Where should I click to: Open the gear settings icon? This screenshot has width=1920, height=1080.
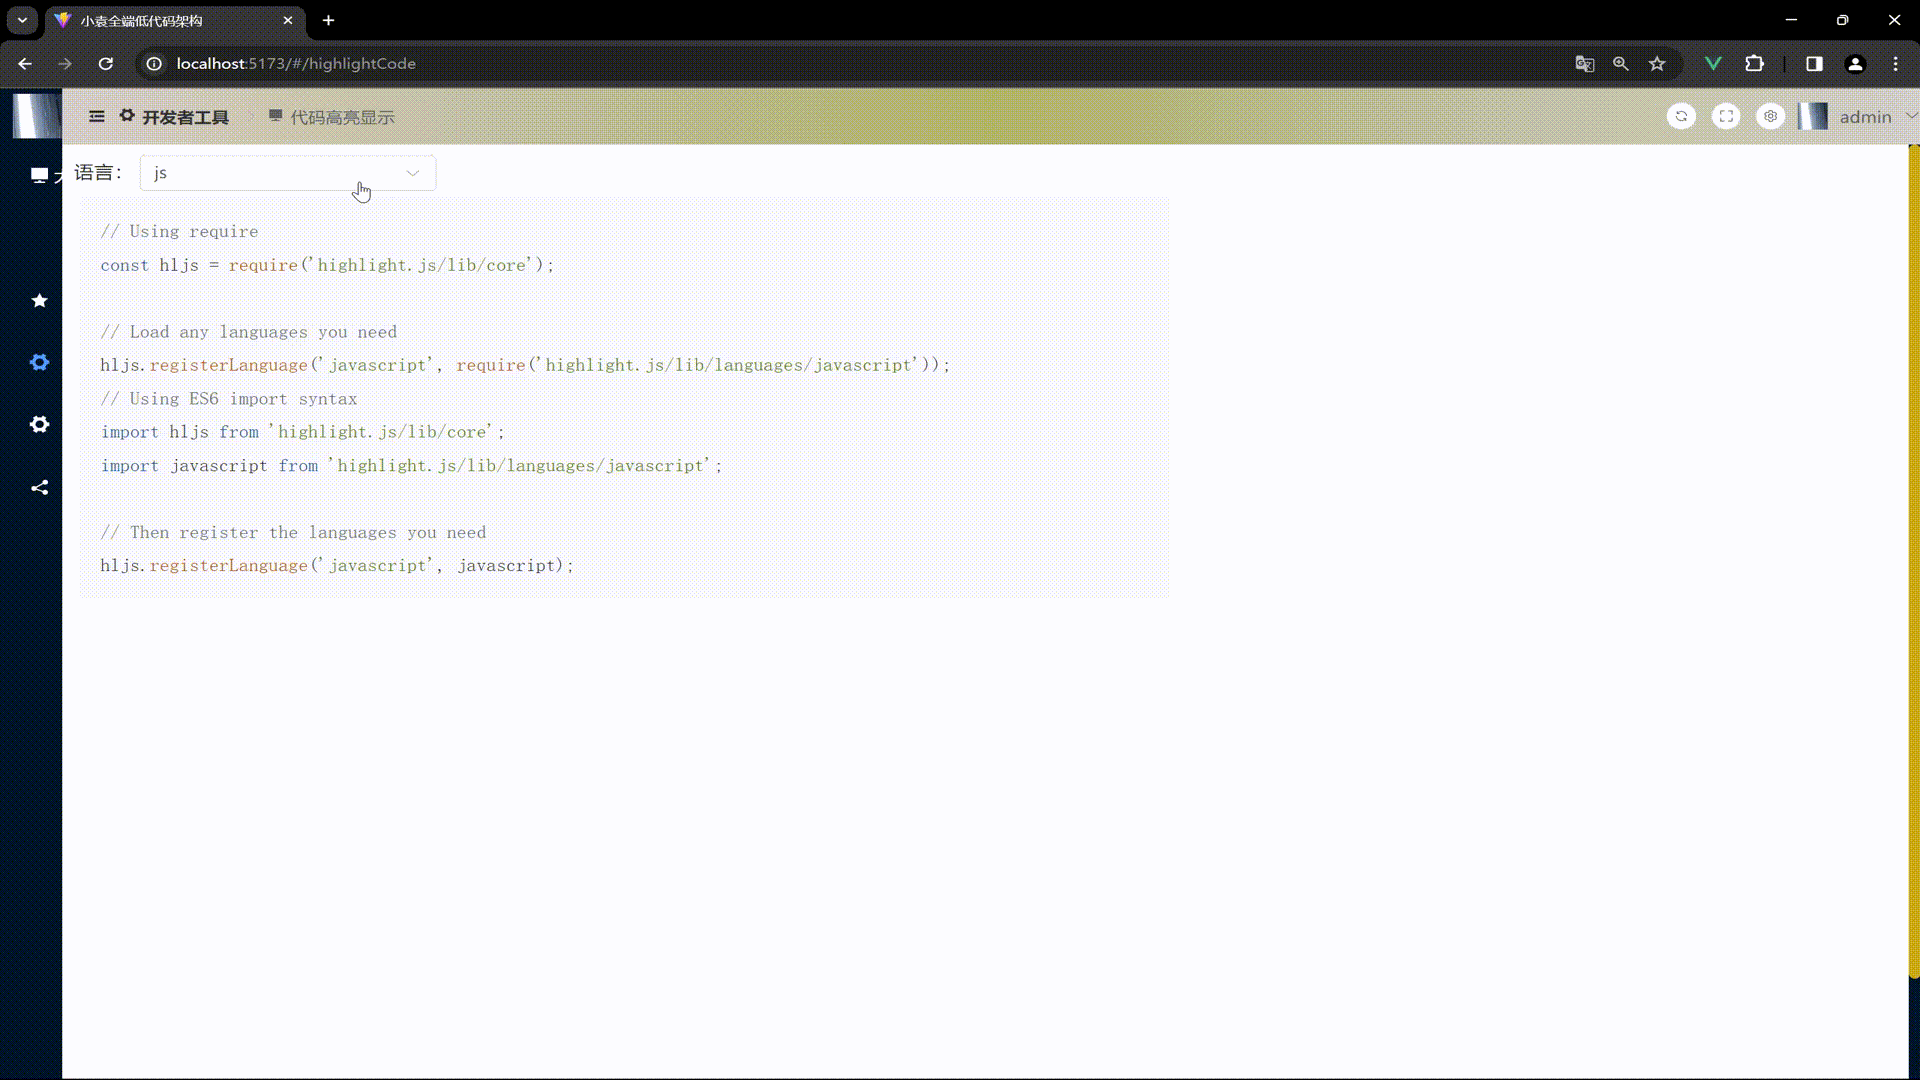click(x=1771, y=116)
